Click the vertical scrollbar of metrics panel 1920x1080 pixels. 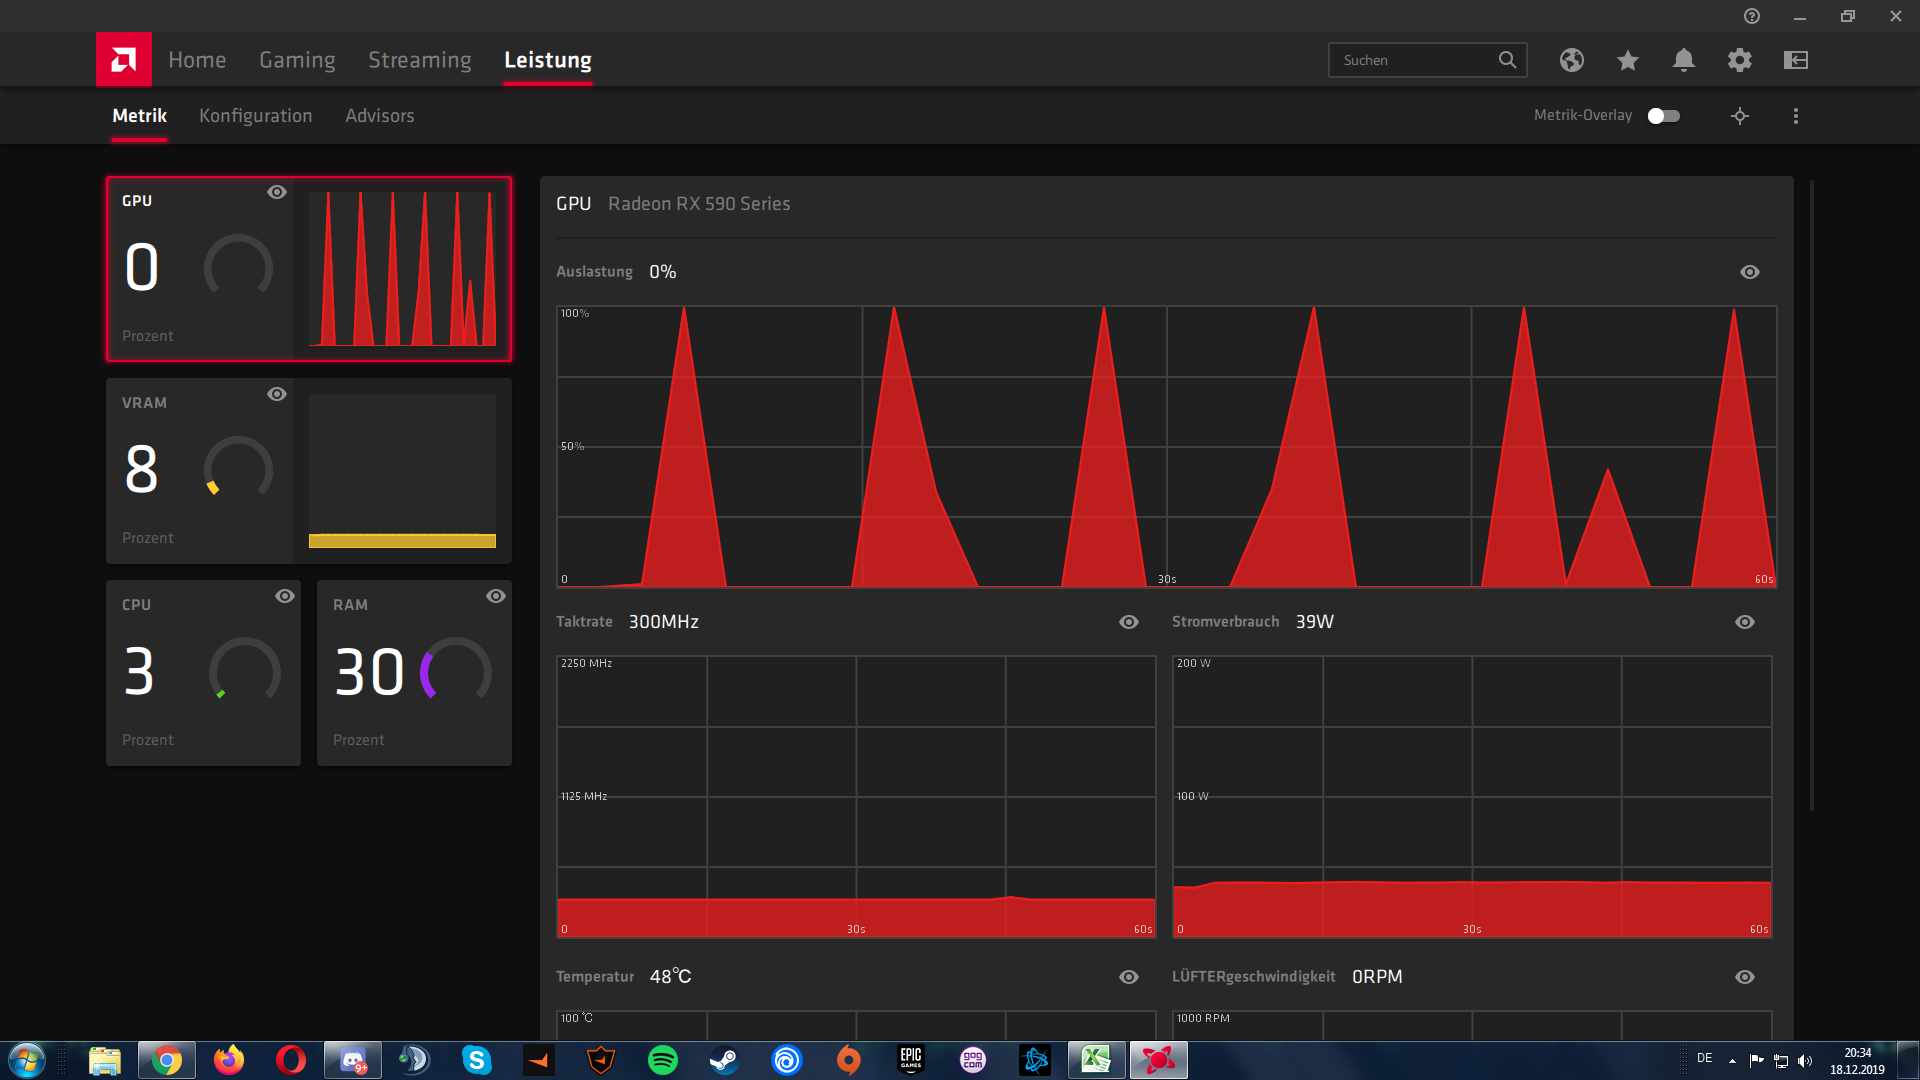(1811, 495)
